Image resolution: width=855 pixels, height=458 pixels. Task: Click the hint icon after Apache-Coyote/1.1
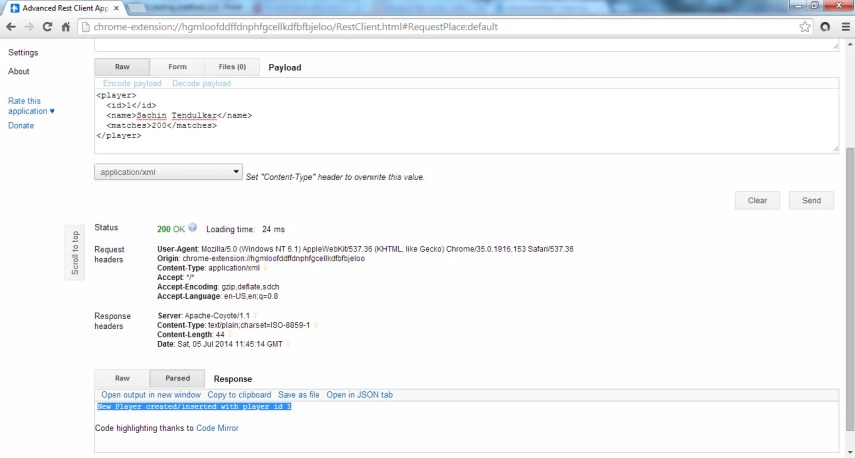coord(255,315)
